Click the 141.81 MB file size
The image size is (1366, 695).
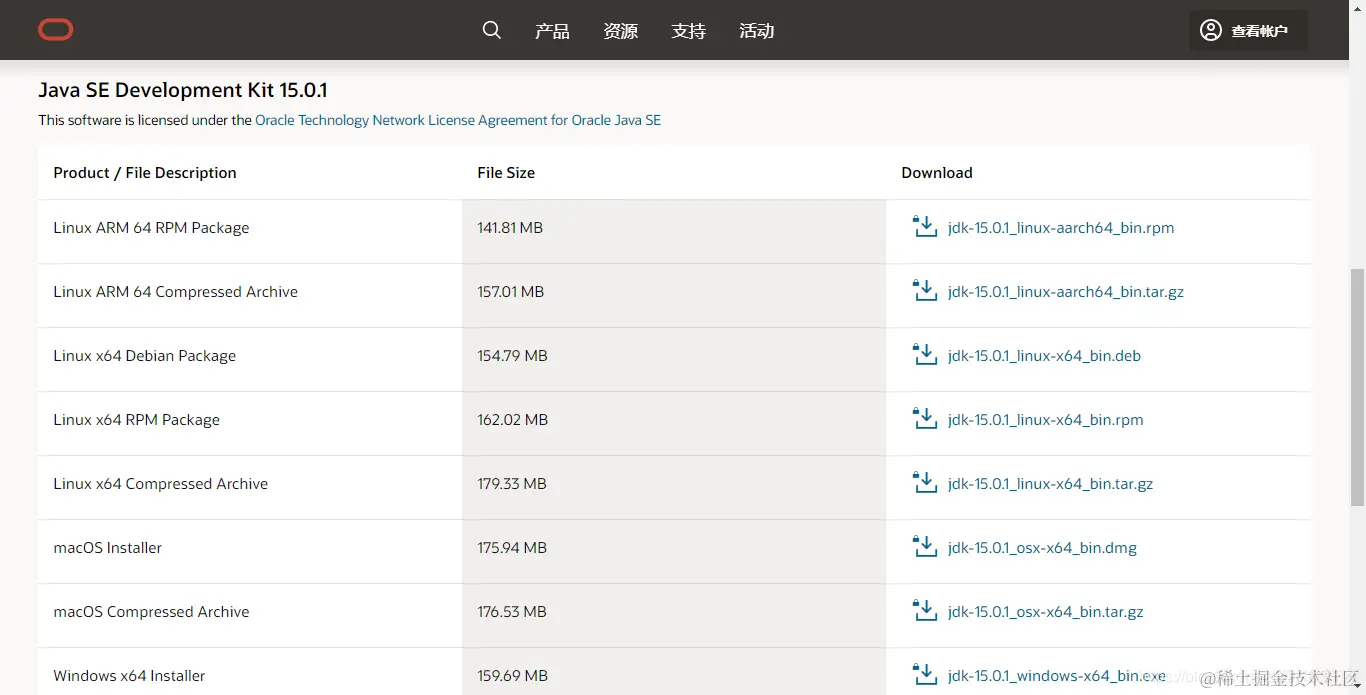(x=510, y=228)
